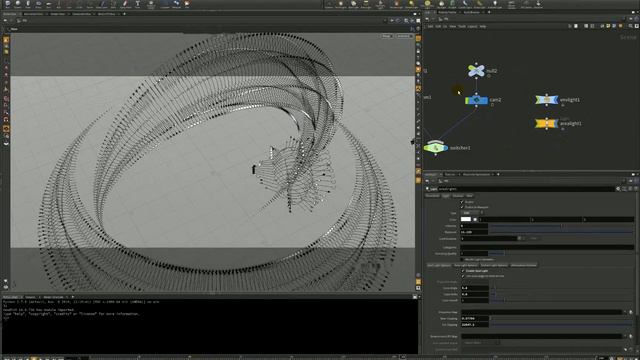Toggle the Enable in Viewport checkbox

pos(462,207)
